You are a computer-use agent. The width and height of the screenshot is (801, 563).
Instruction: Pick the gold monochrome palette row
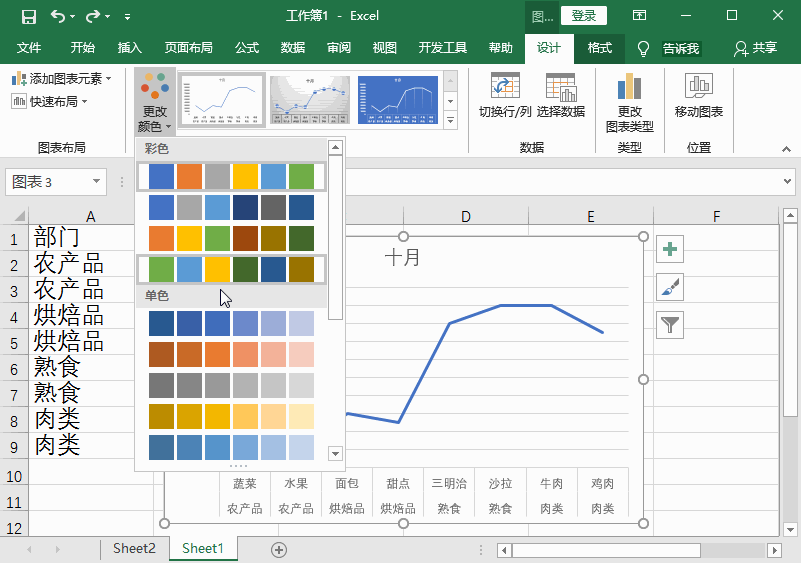(x=231, y=416)
